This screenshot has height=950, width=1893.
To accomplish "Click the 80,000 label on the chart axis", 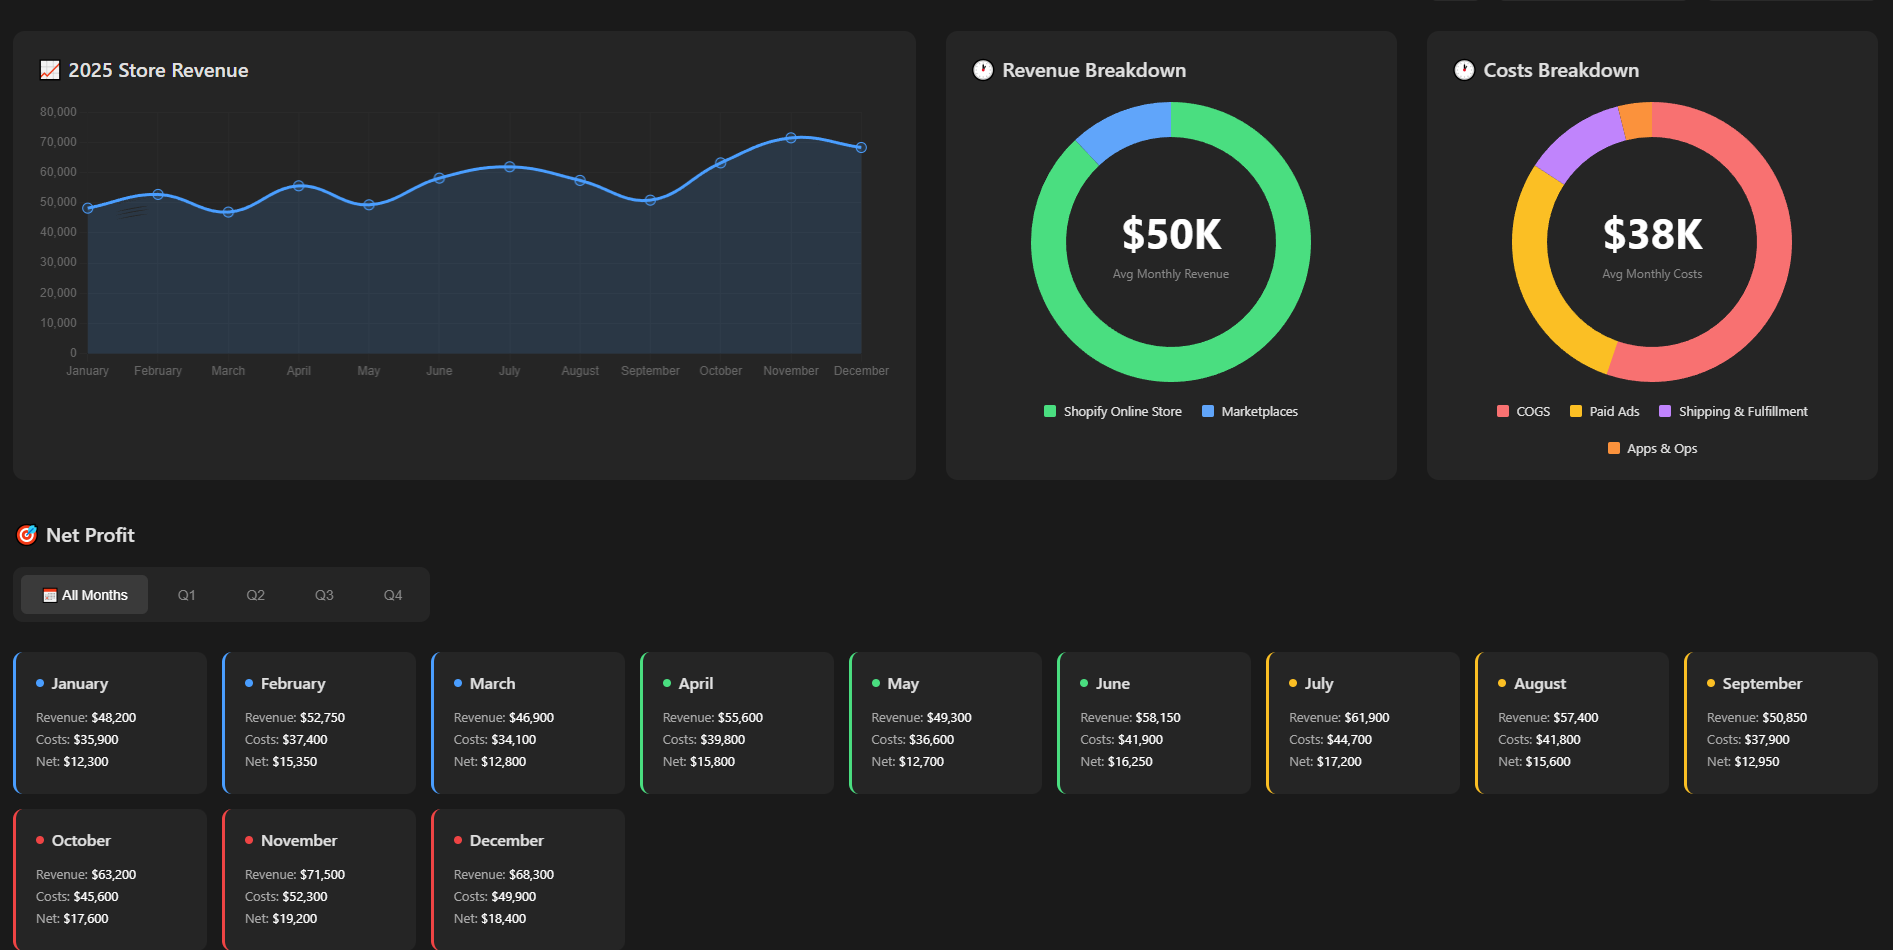I will pos(58,112).
